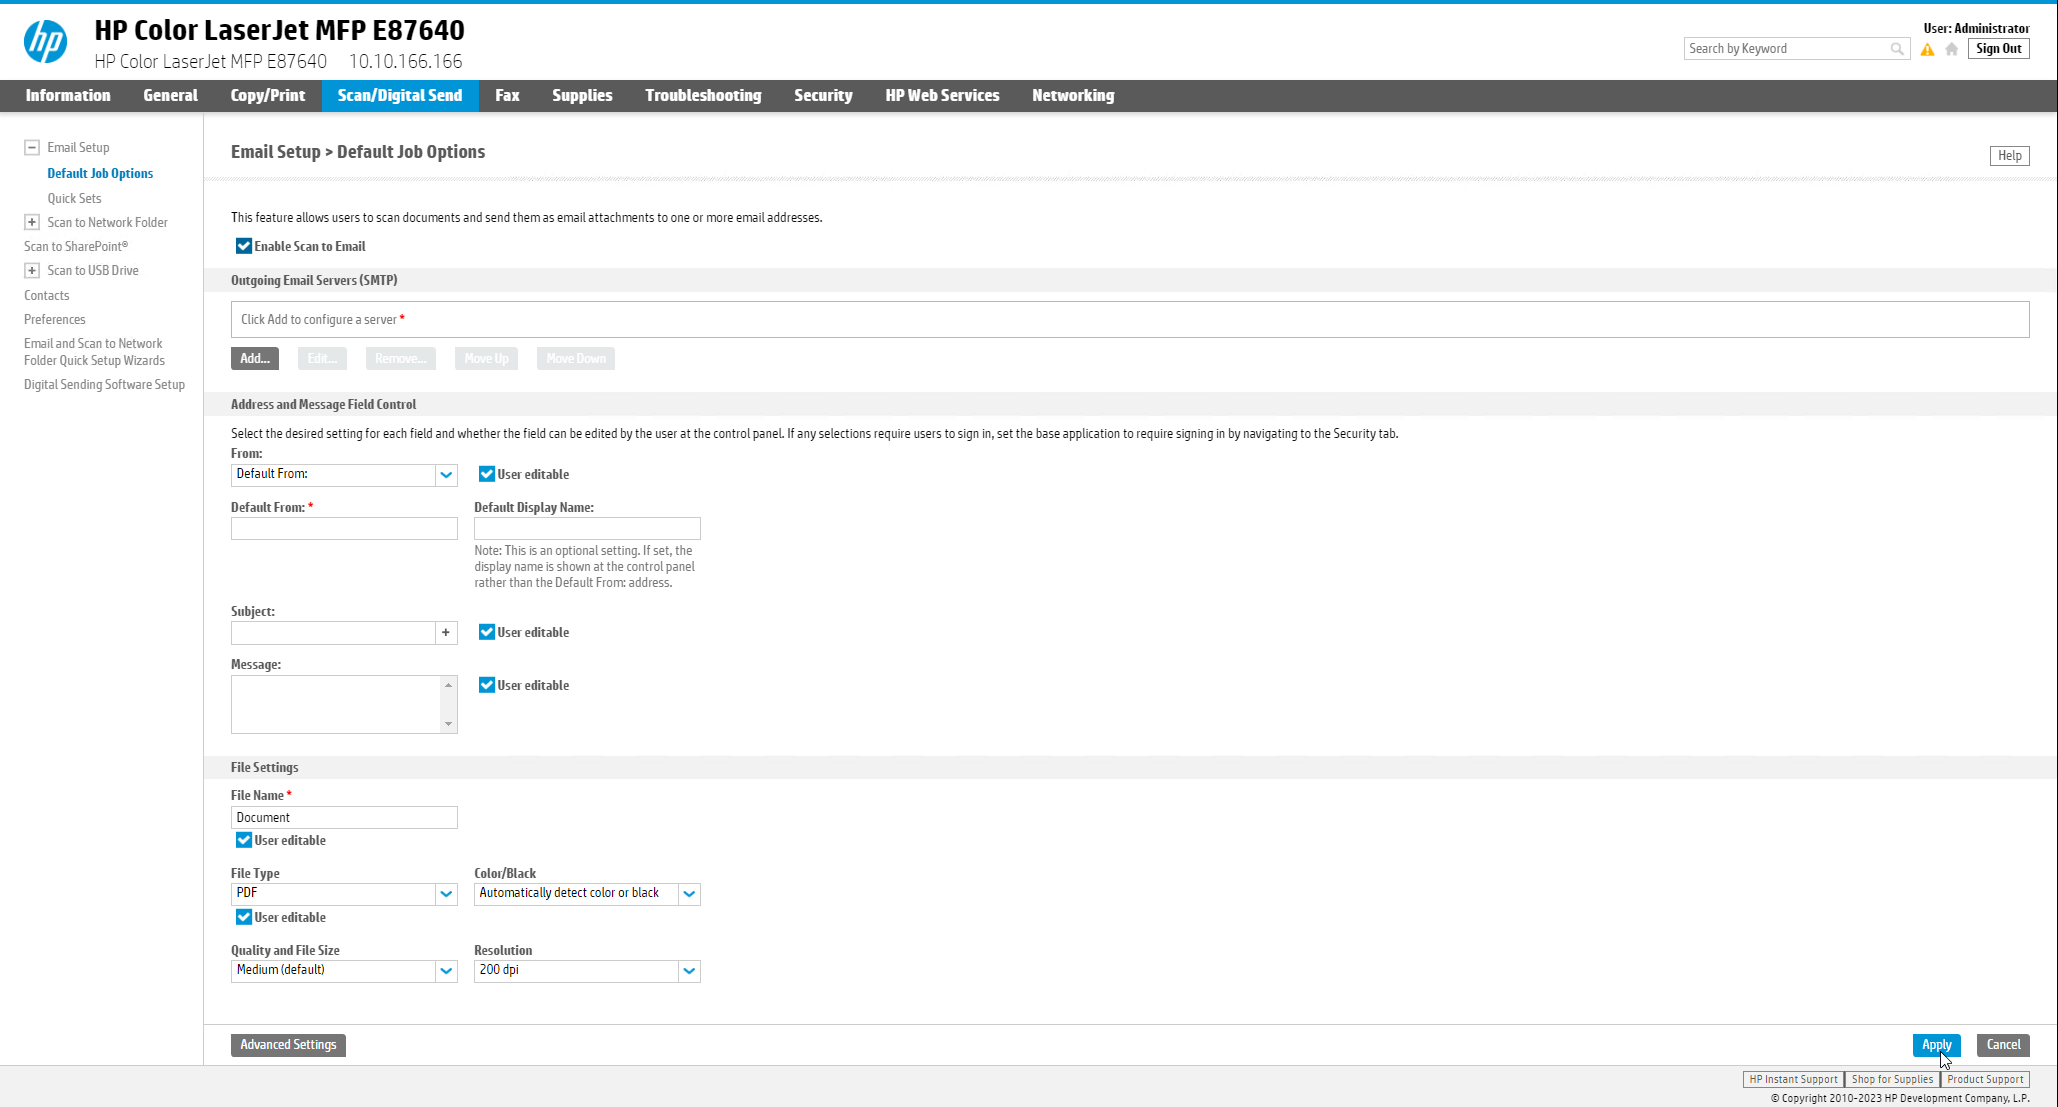
Task: Toggle From field User editable checkbox
Action: [486, 474]
